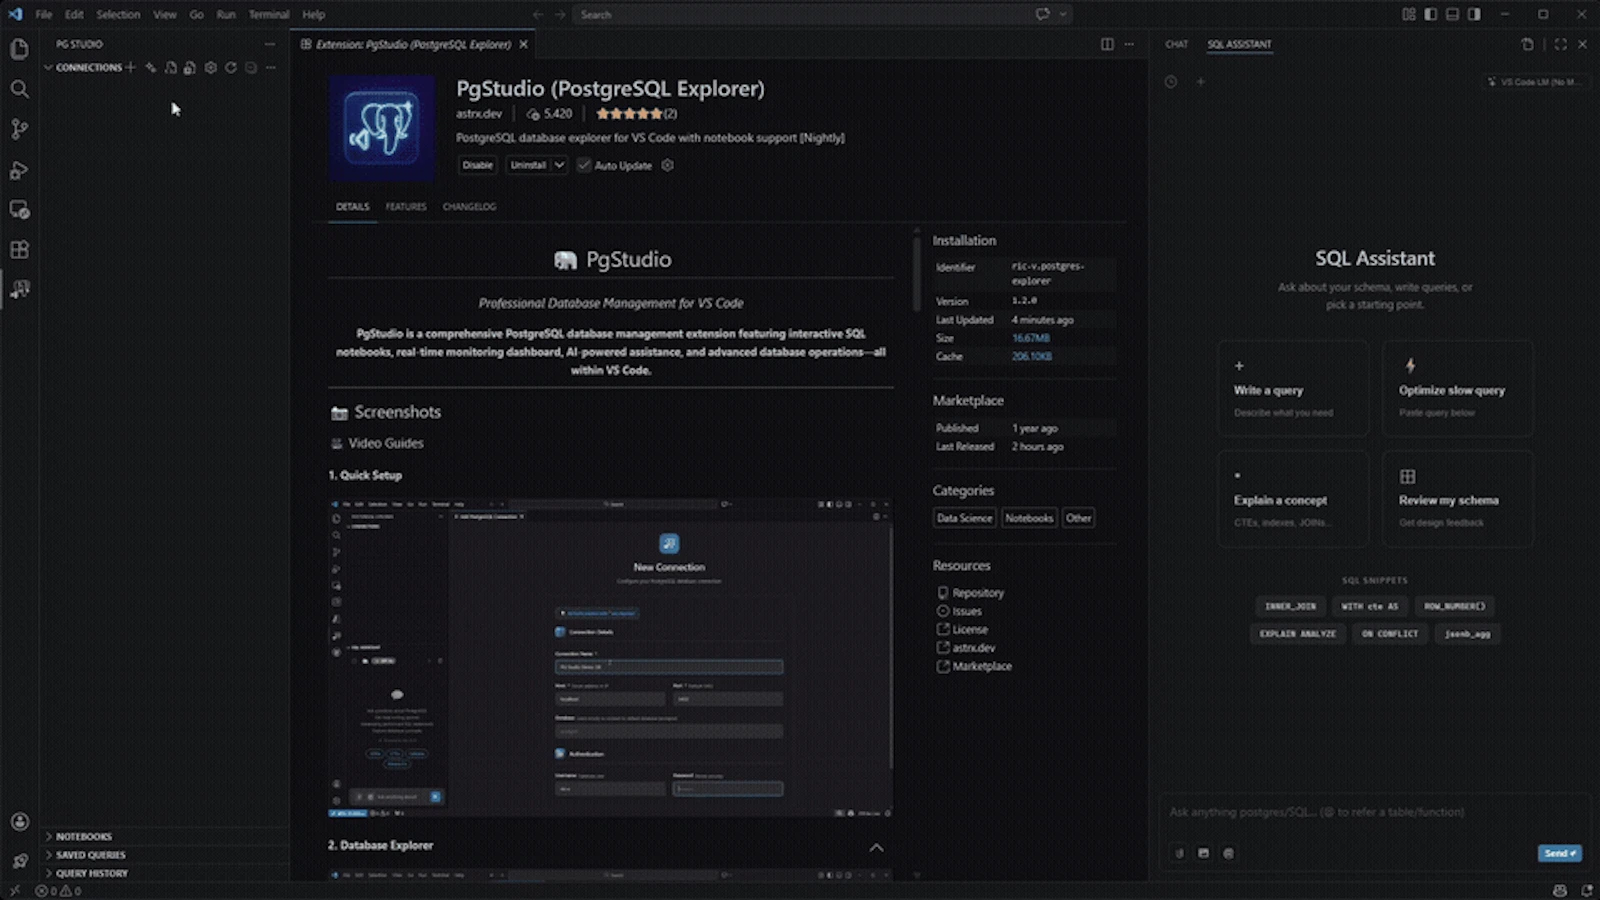
Task: Toggle primary side bar visibility
Action: 1430,14
